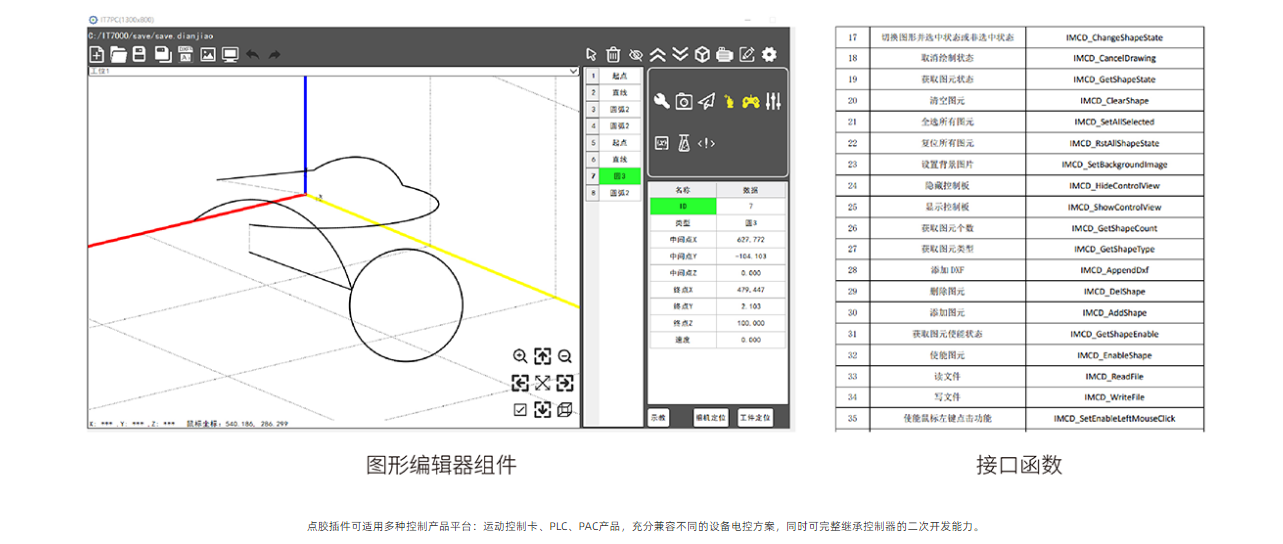Click the 示教 button
The height and width of the screenshot is (544, 1283).
point(658,417)
